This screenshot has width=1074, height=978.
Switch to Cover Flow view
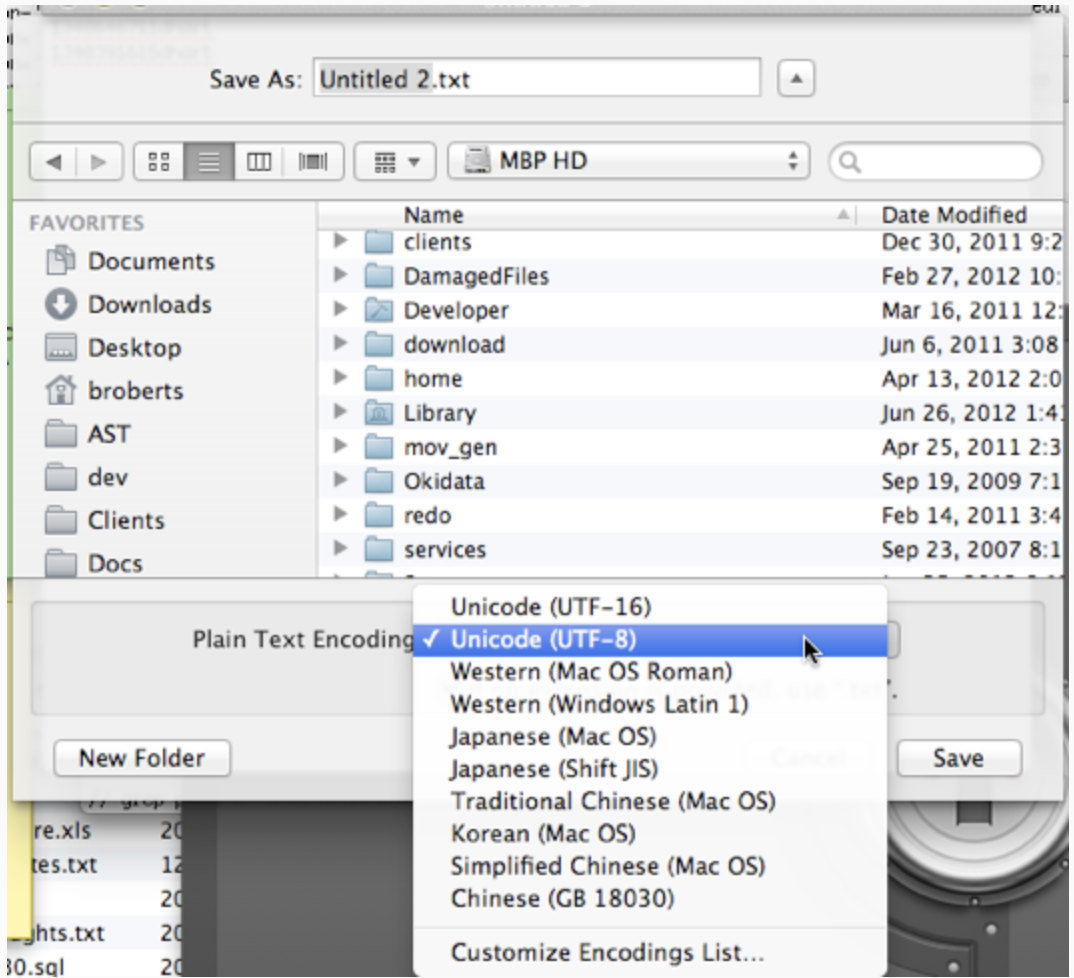click(x=314, y=162)
